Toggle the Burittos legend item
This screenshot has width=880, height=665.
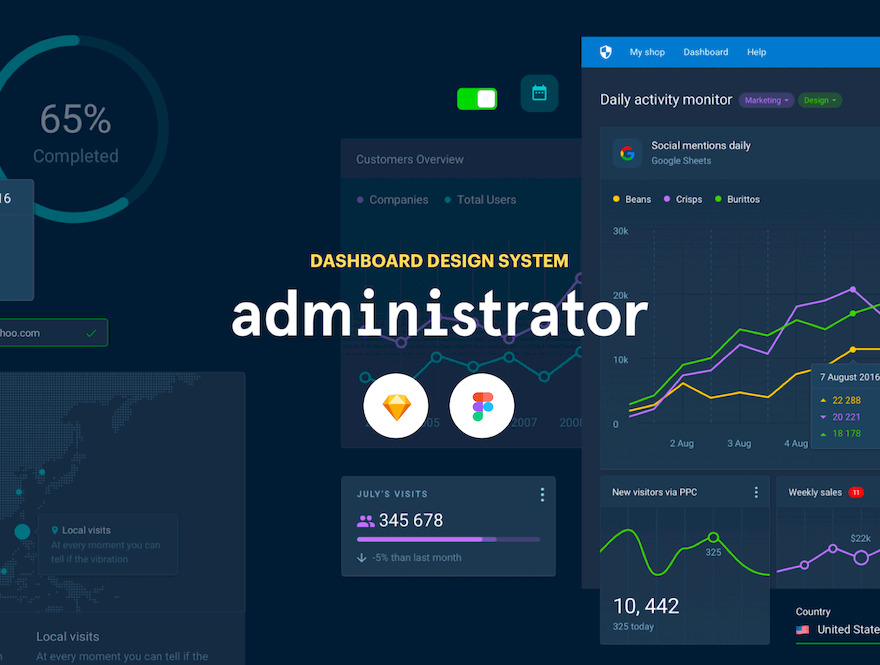pyautogui.click(x=737, y=199)
